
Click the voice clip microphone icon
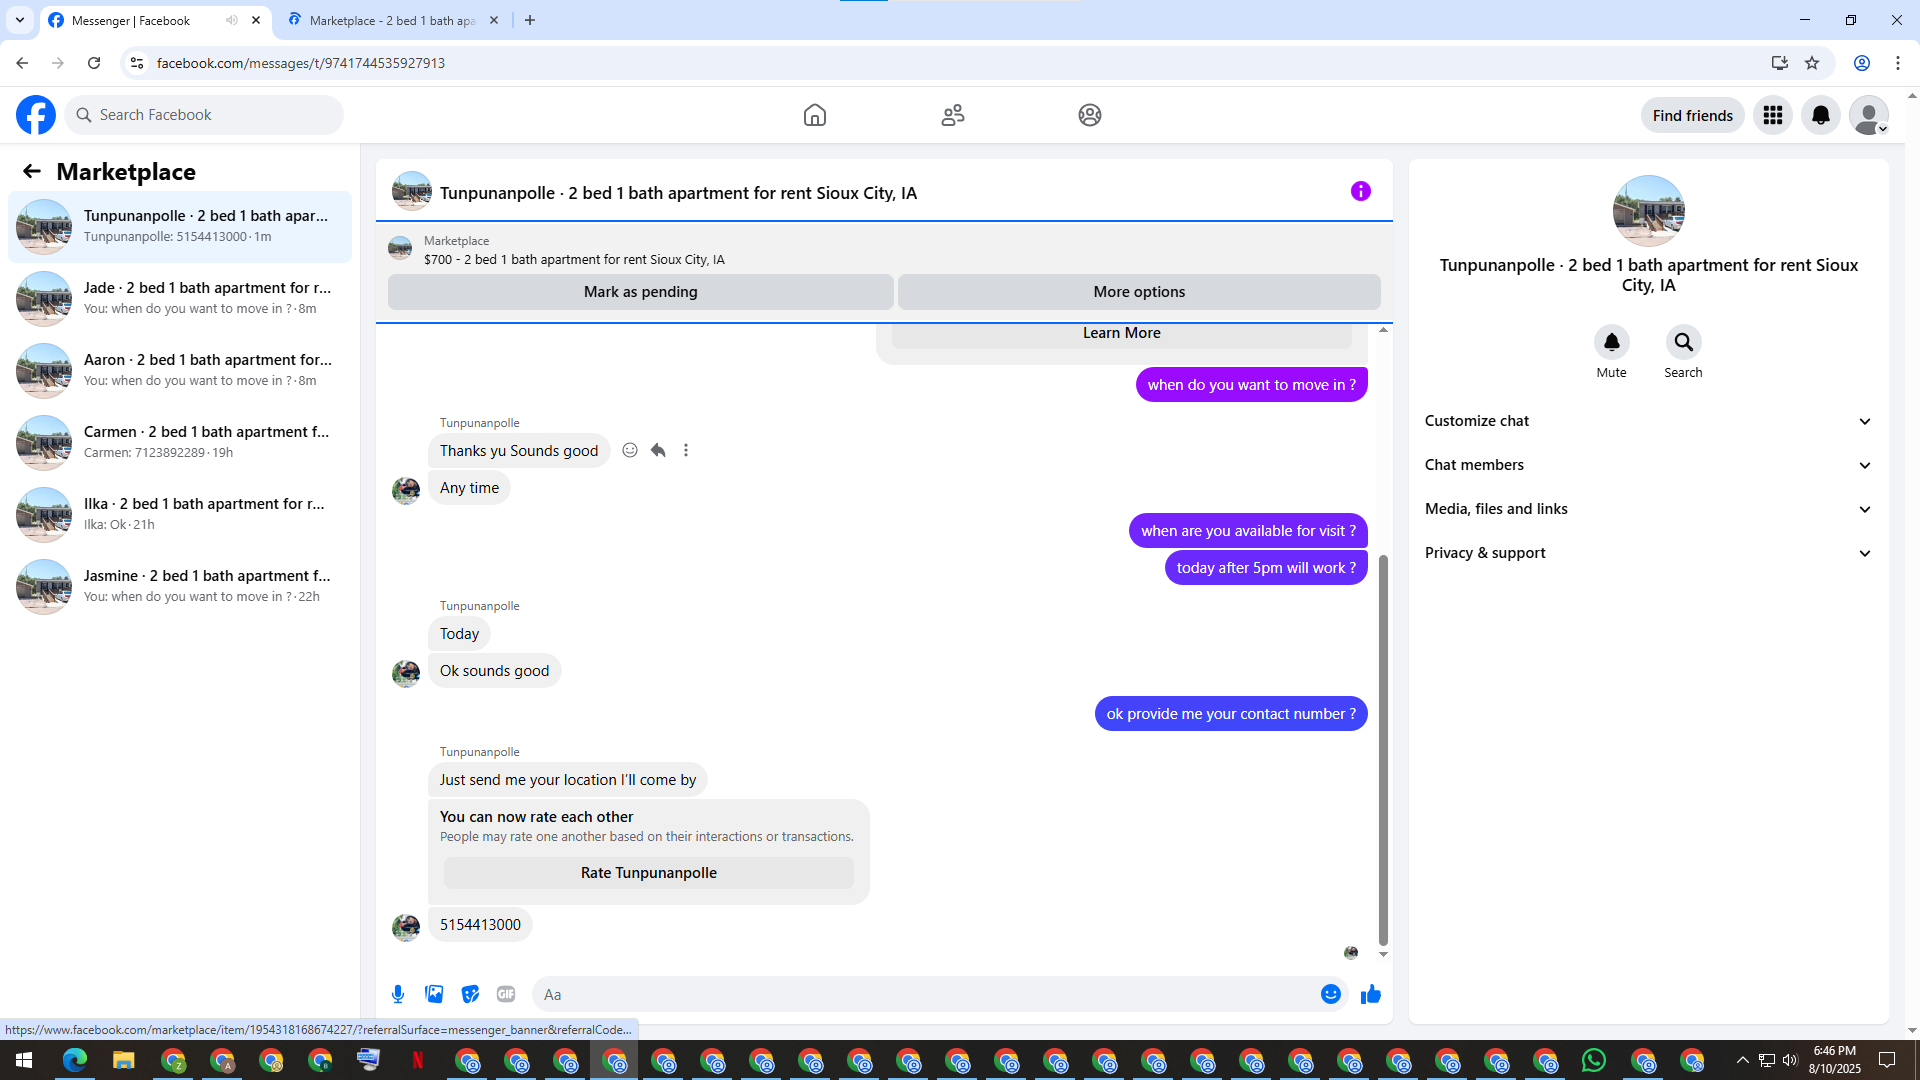(x=398, y=994)
